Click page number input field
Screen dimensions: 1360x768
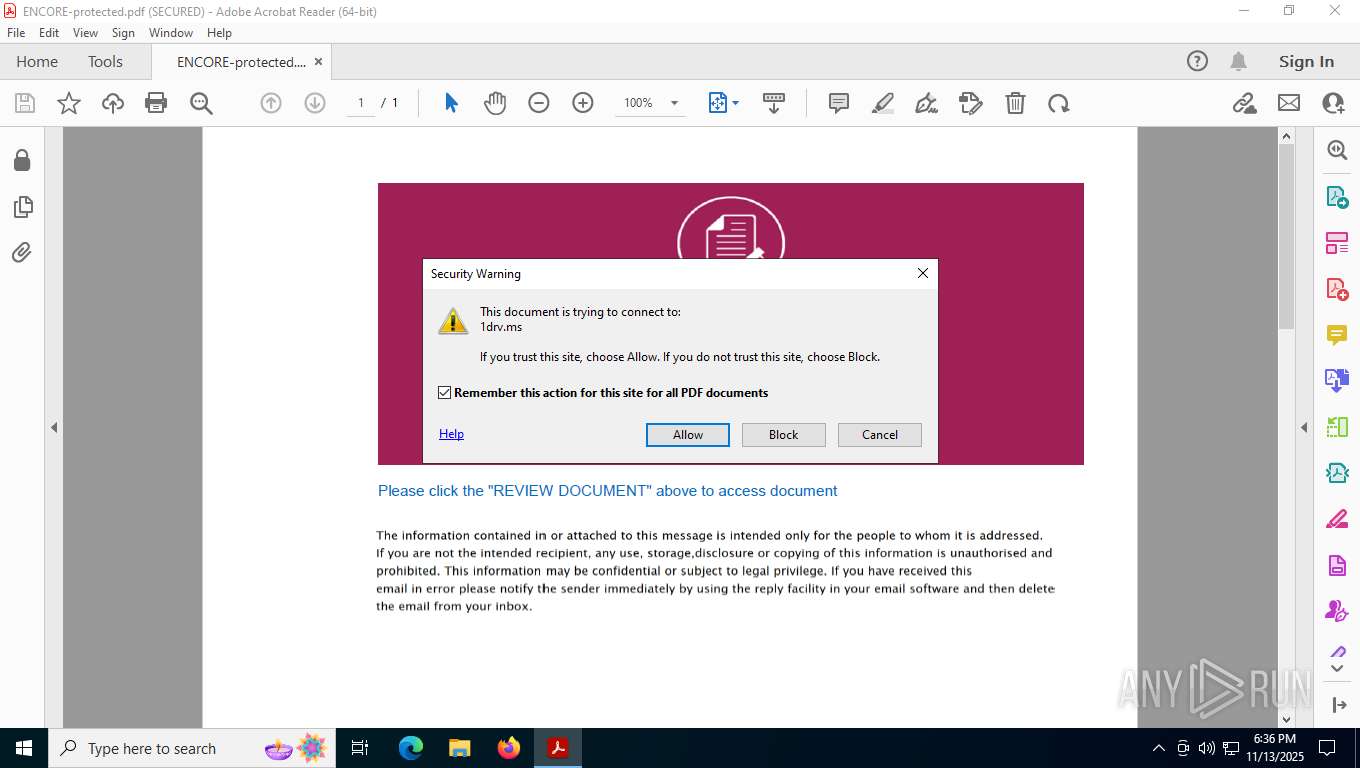click(361, 103)
